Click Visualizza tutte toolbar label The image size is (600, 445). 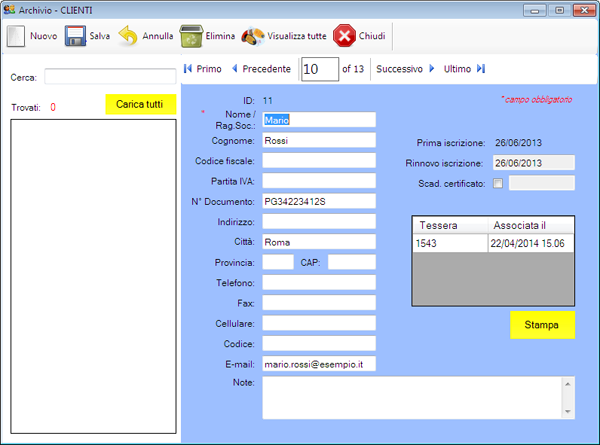(297, 36)
